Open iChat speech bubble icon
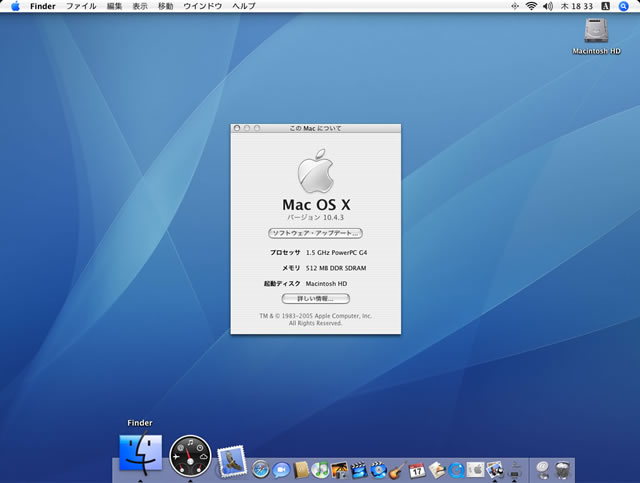 281,470
